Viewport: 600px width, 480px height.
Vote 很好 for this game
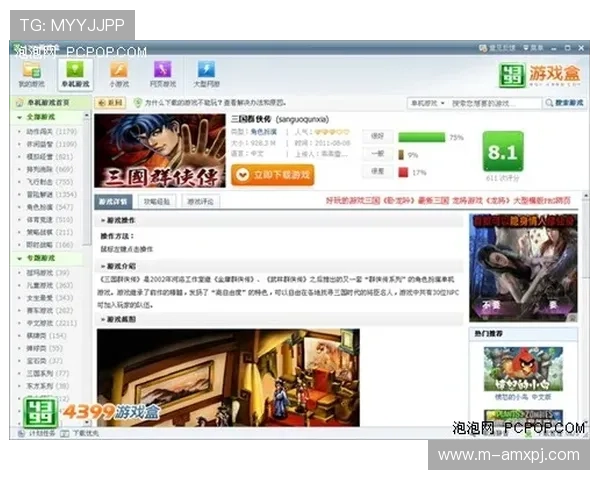click(x=377, y=136)
